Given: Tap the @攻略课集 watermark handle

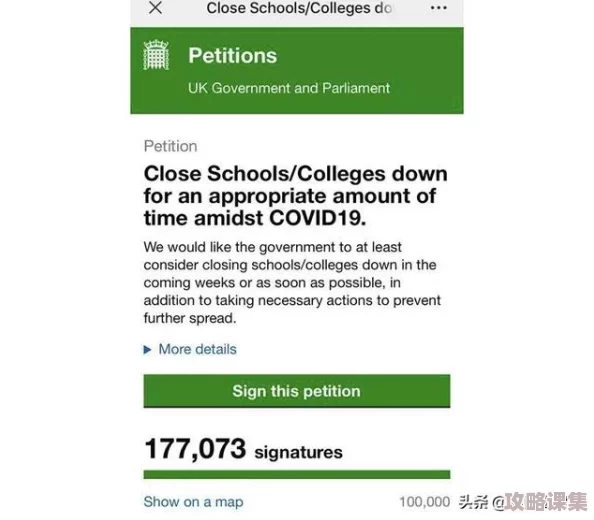Looking at the screenshot, I should point(539,502).
